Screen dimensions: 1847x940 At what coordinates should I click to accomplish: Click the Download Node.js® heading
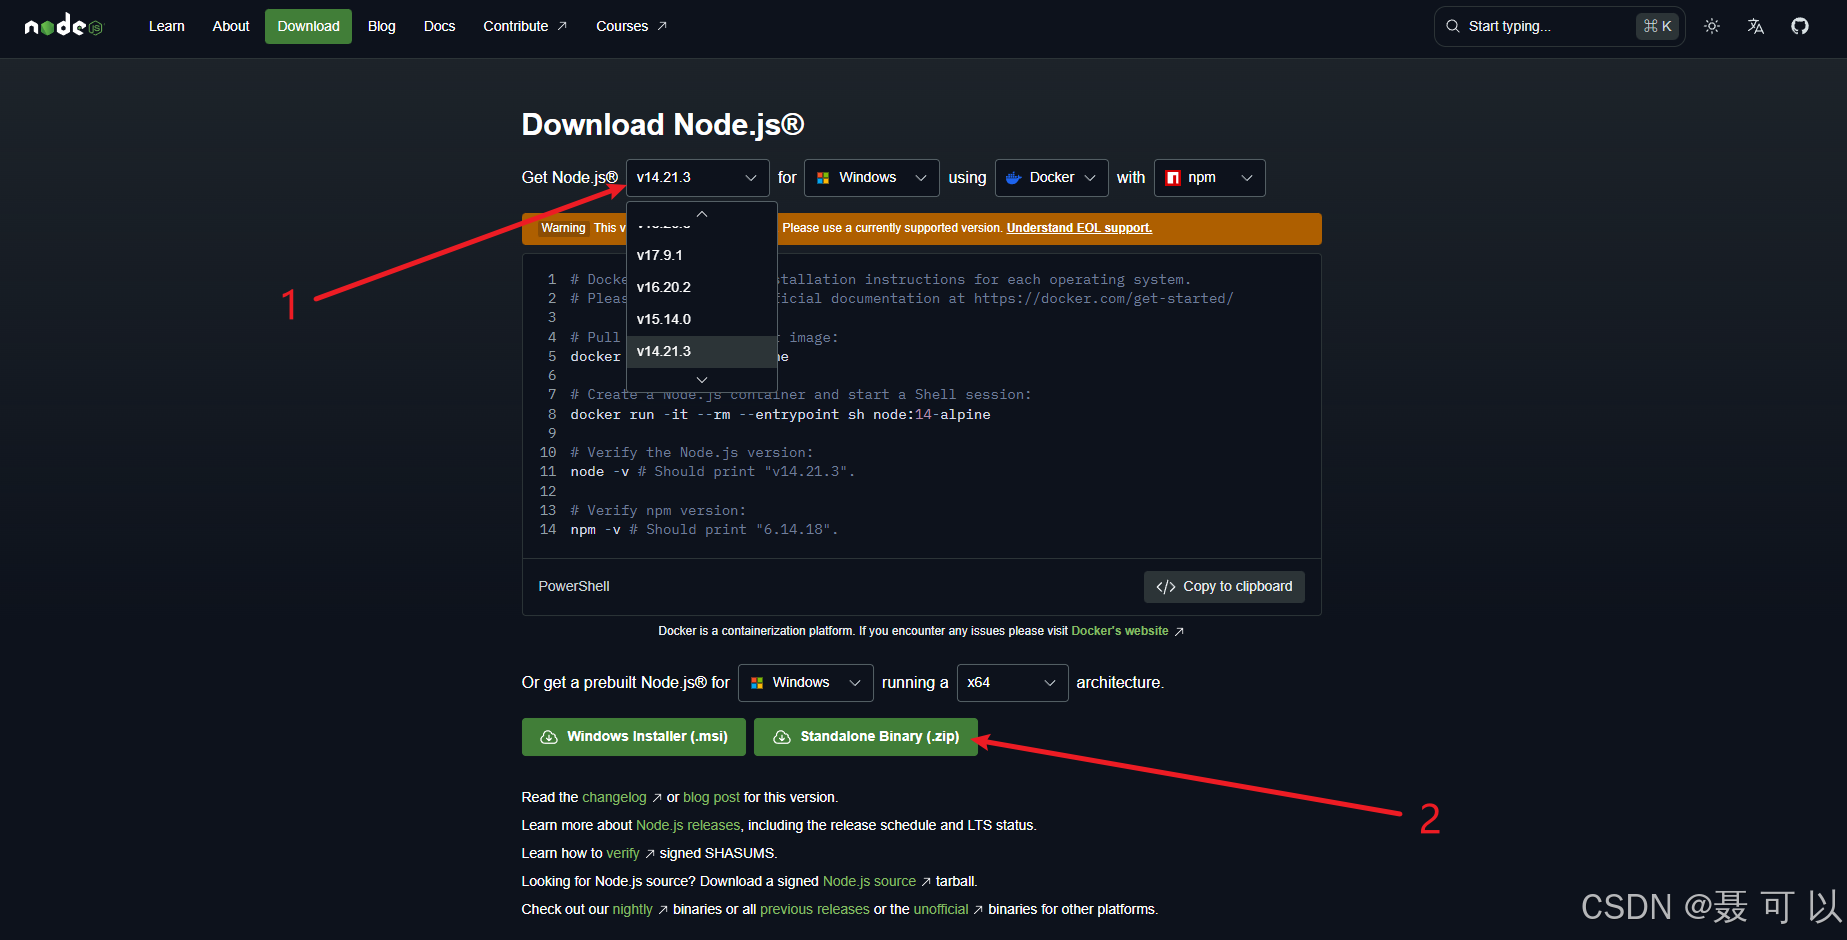coord(663,125)
